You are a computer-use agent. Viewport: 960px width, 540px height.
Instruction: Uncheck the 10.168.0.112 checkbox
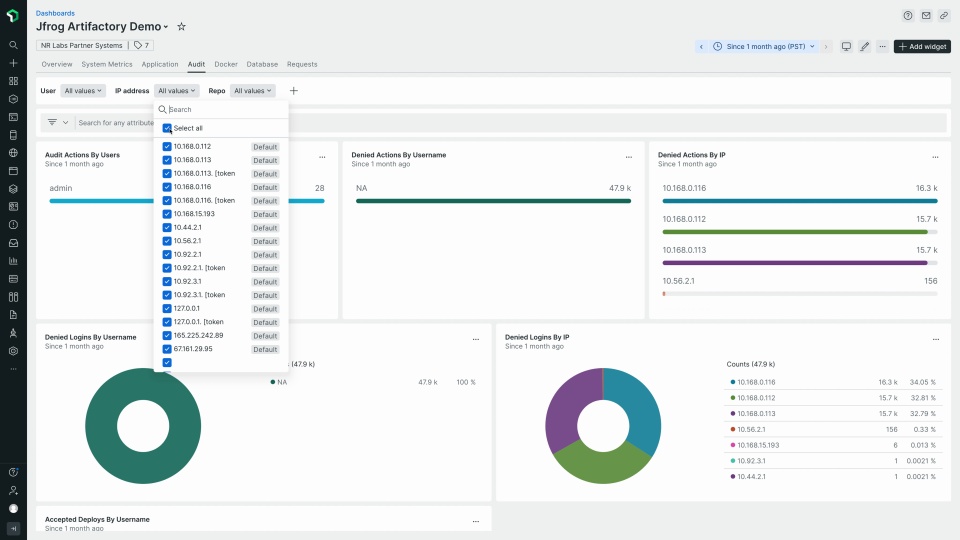(167, 146)
